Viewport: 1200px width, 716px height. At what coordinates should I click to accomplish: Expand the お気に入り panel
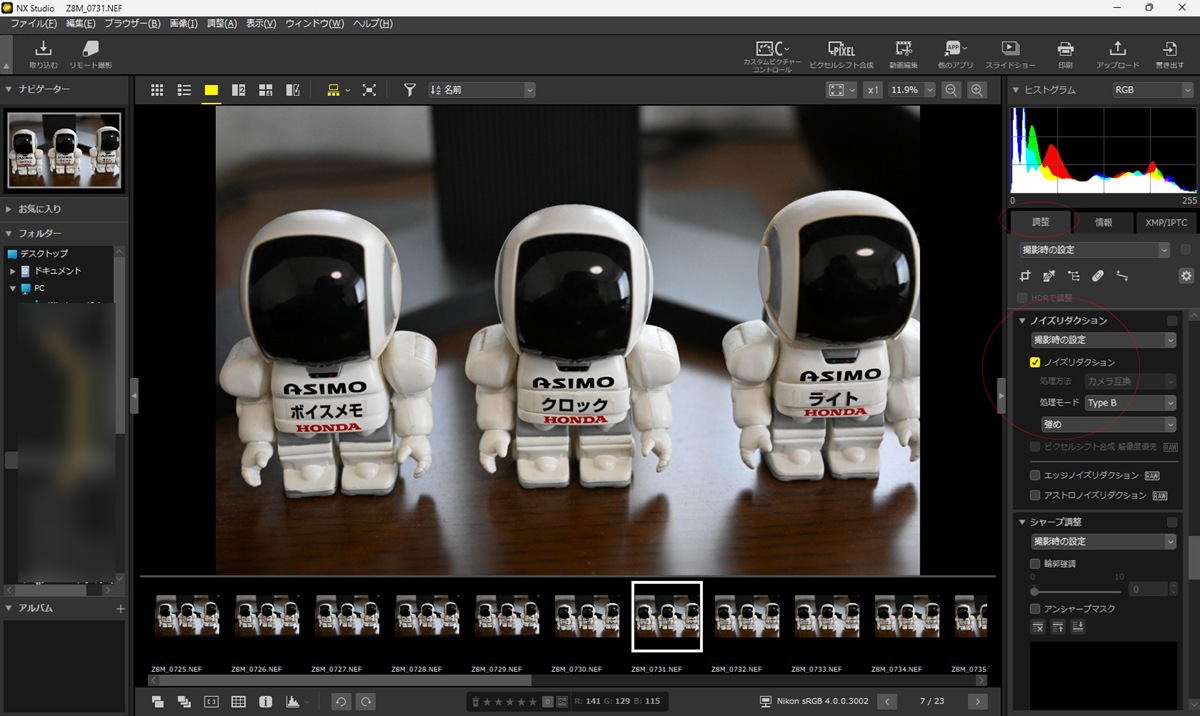(9, 209)
